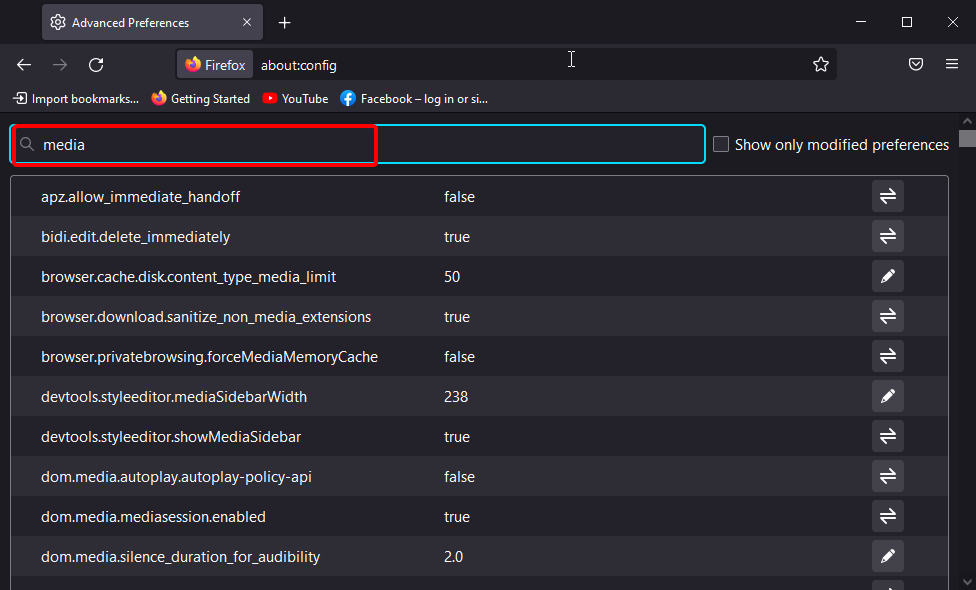976x590 pixels.
Task: Toggle dom.media.mediasession.enabled preference
Action: (887, 517)
